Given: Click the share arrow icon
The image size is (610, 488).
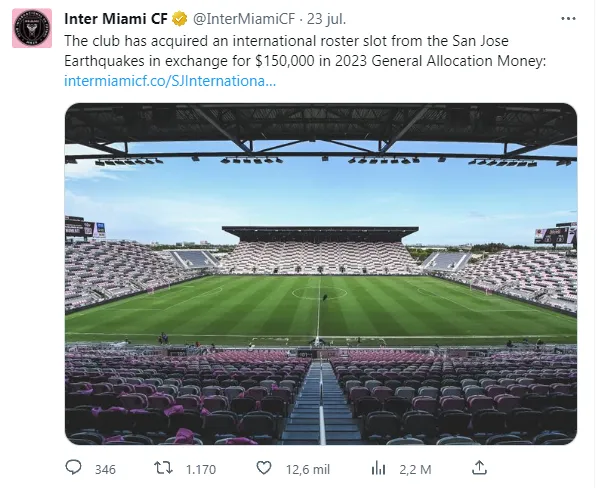Looking at the screenshot, I should (479, 467).
